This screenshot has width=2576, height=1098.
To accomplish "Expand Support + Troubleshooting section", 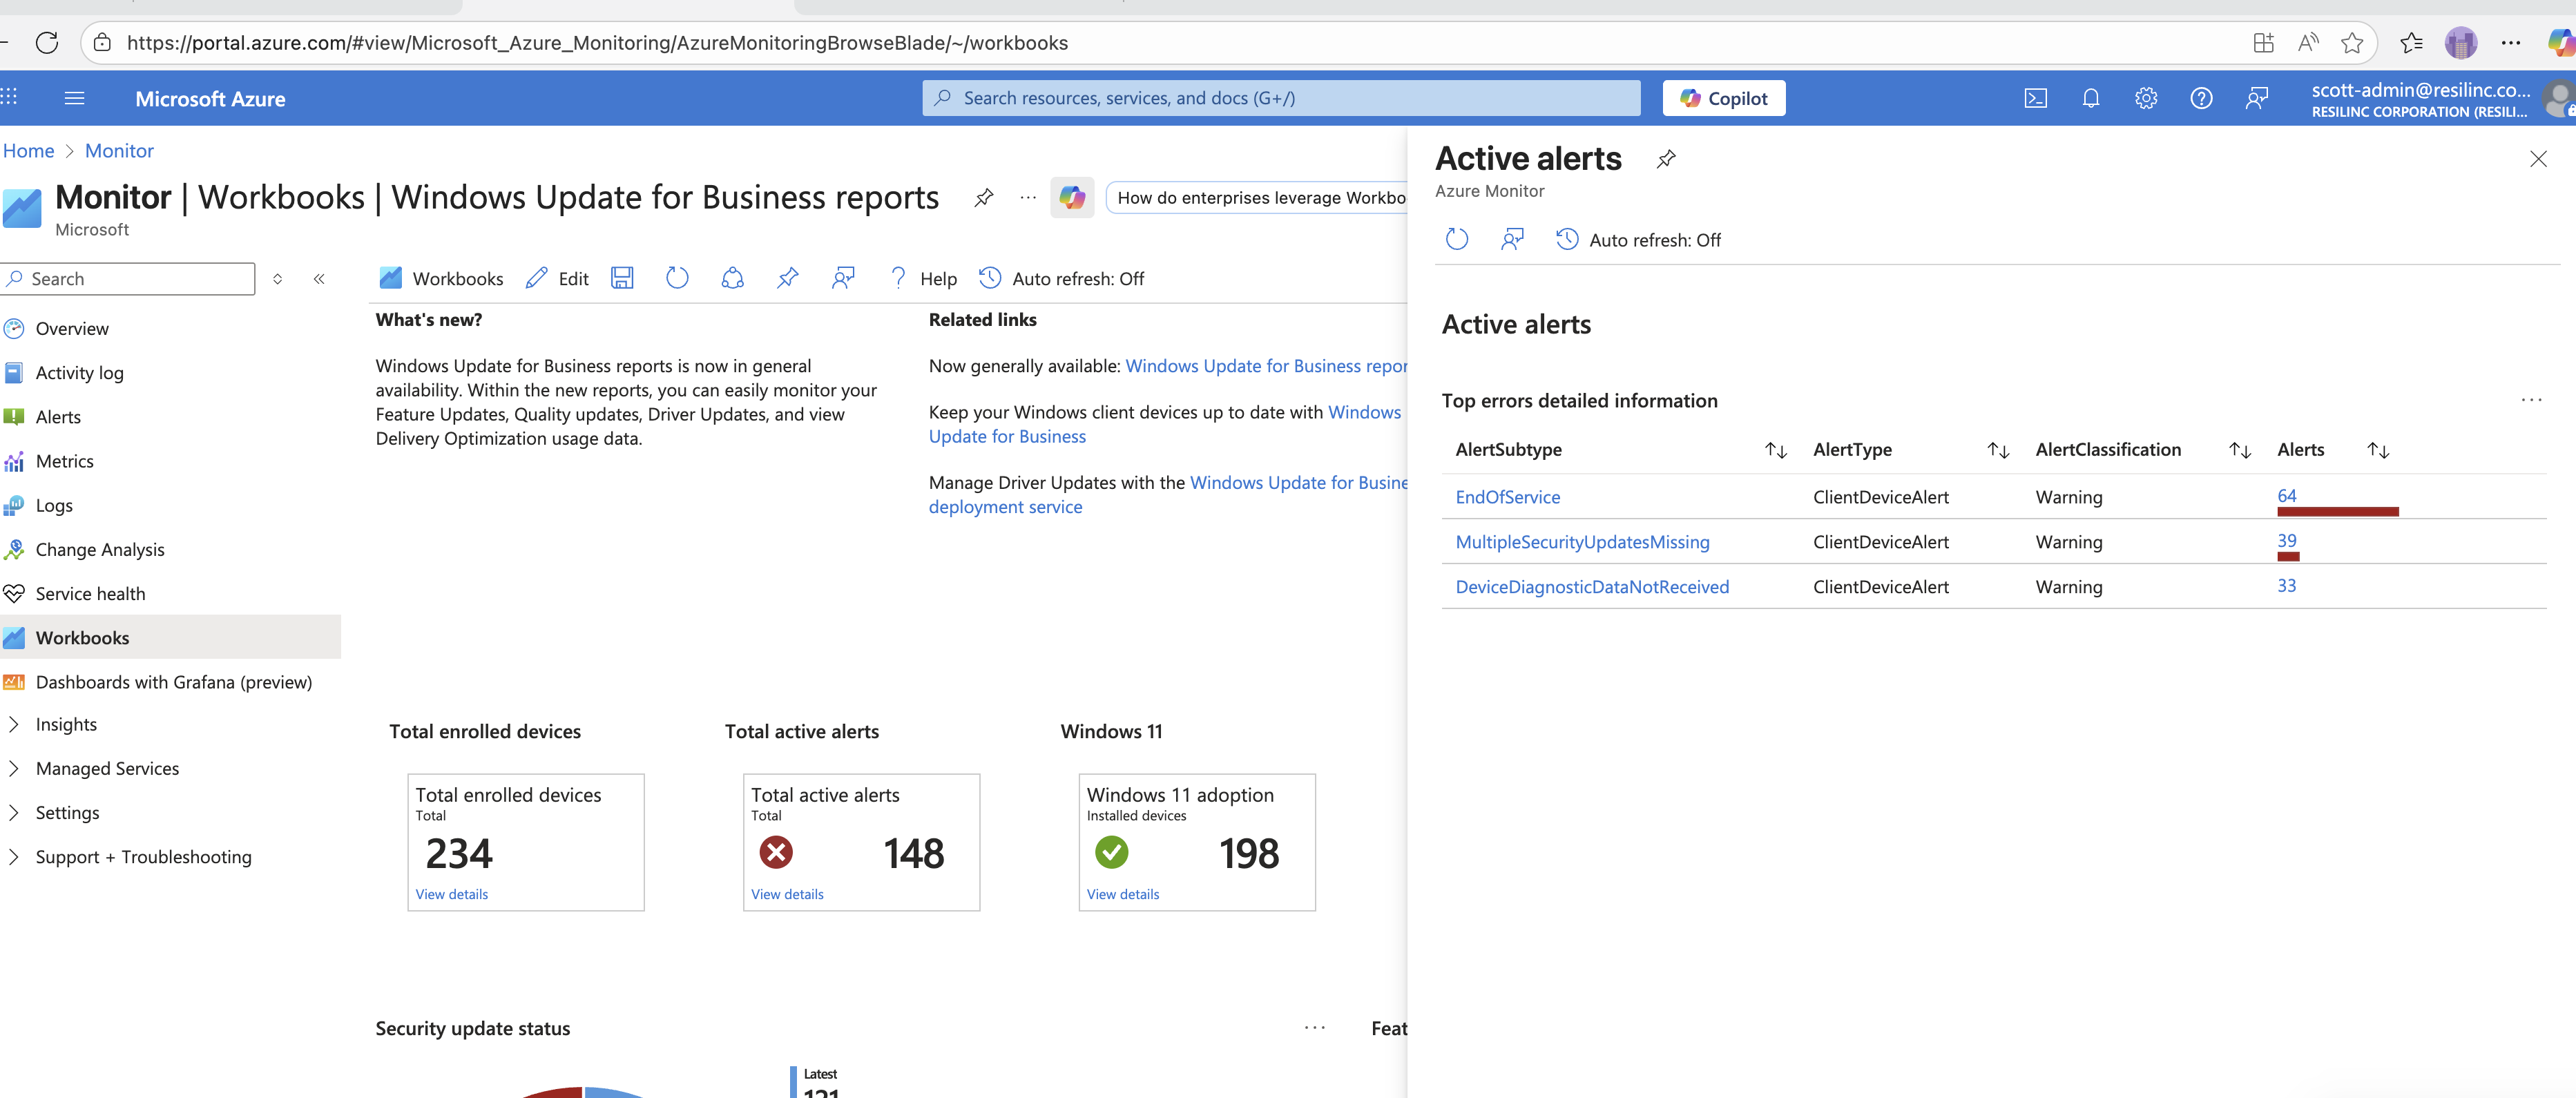I will (14, 856).
